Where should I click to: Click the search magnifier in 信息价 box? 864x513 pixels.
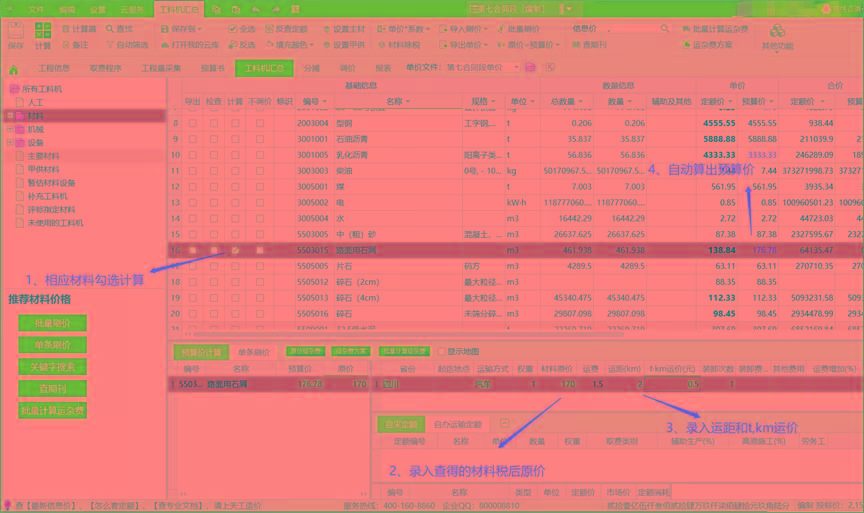665,29
